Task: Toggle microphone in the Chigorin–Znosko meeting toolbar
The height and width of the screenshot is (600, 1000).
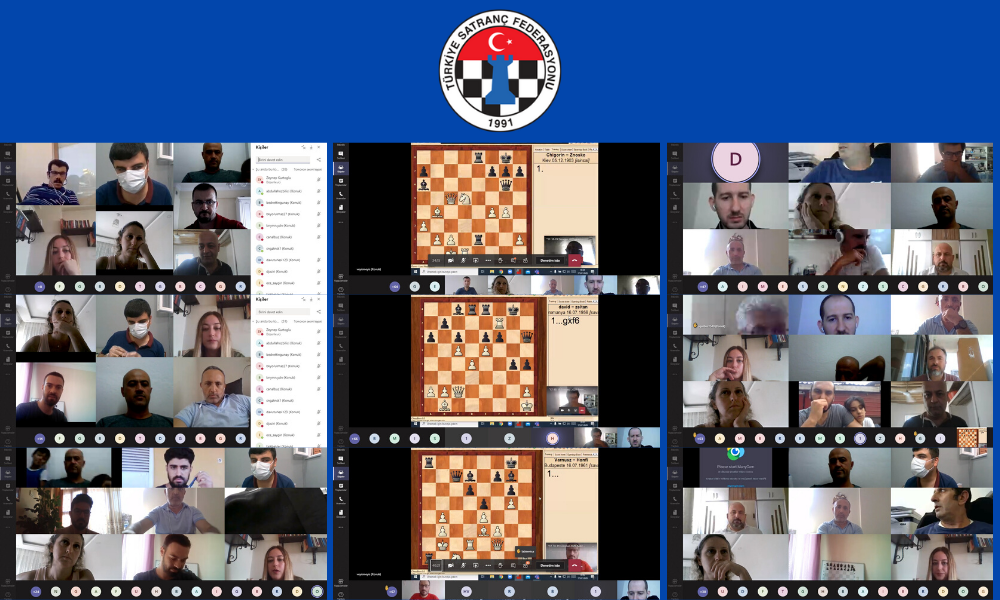Action: [x=463, y=260]
